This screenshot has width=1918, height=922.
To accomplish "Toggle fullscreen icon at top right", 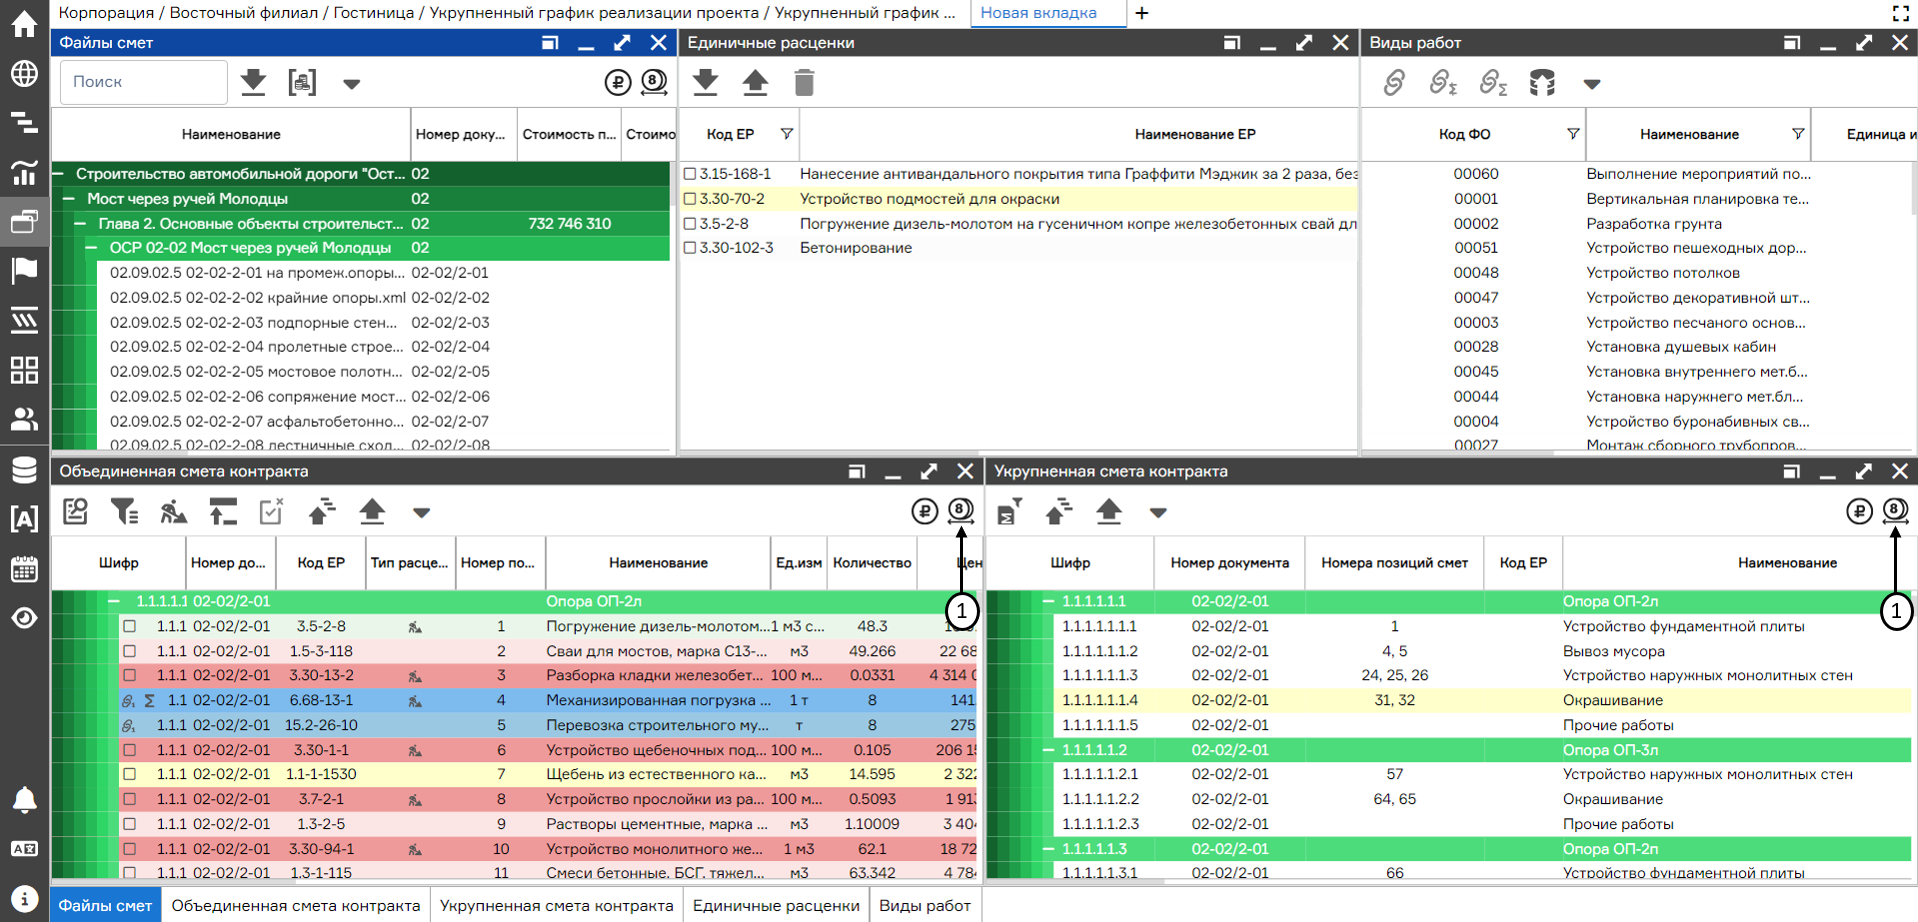I will tap(1901, 13).
